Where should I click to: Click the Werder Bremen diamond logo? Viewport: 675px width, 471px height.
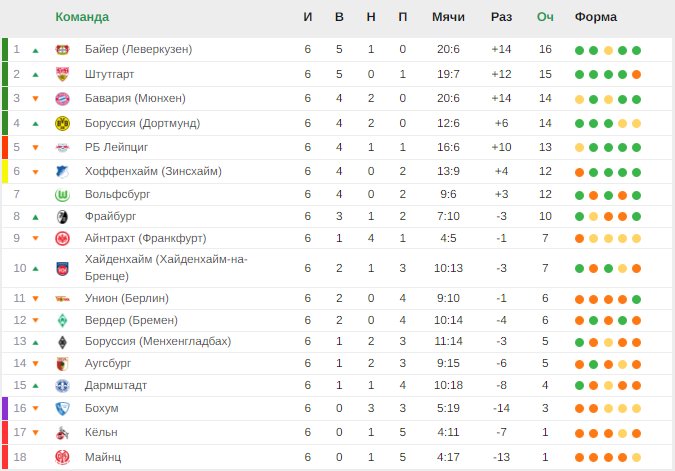(x=62, y=321)
